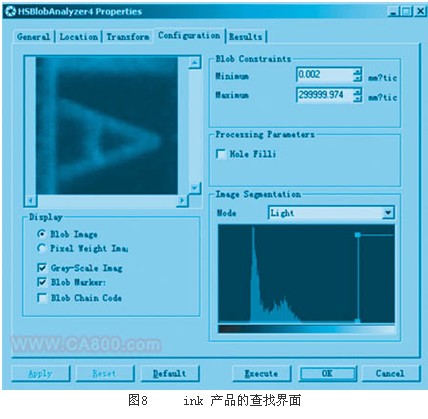Click the Default button

(x=170, y=374)
